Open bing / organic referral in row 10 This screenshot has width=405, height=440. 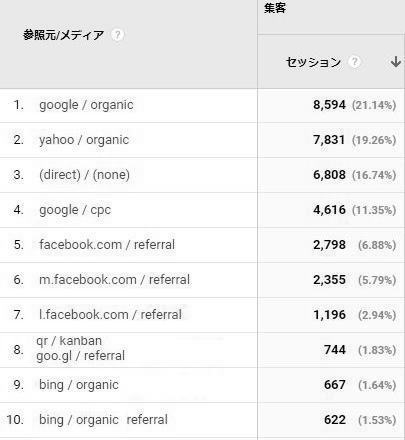[x=103, y=420]
